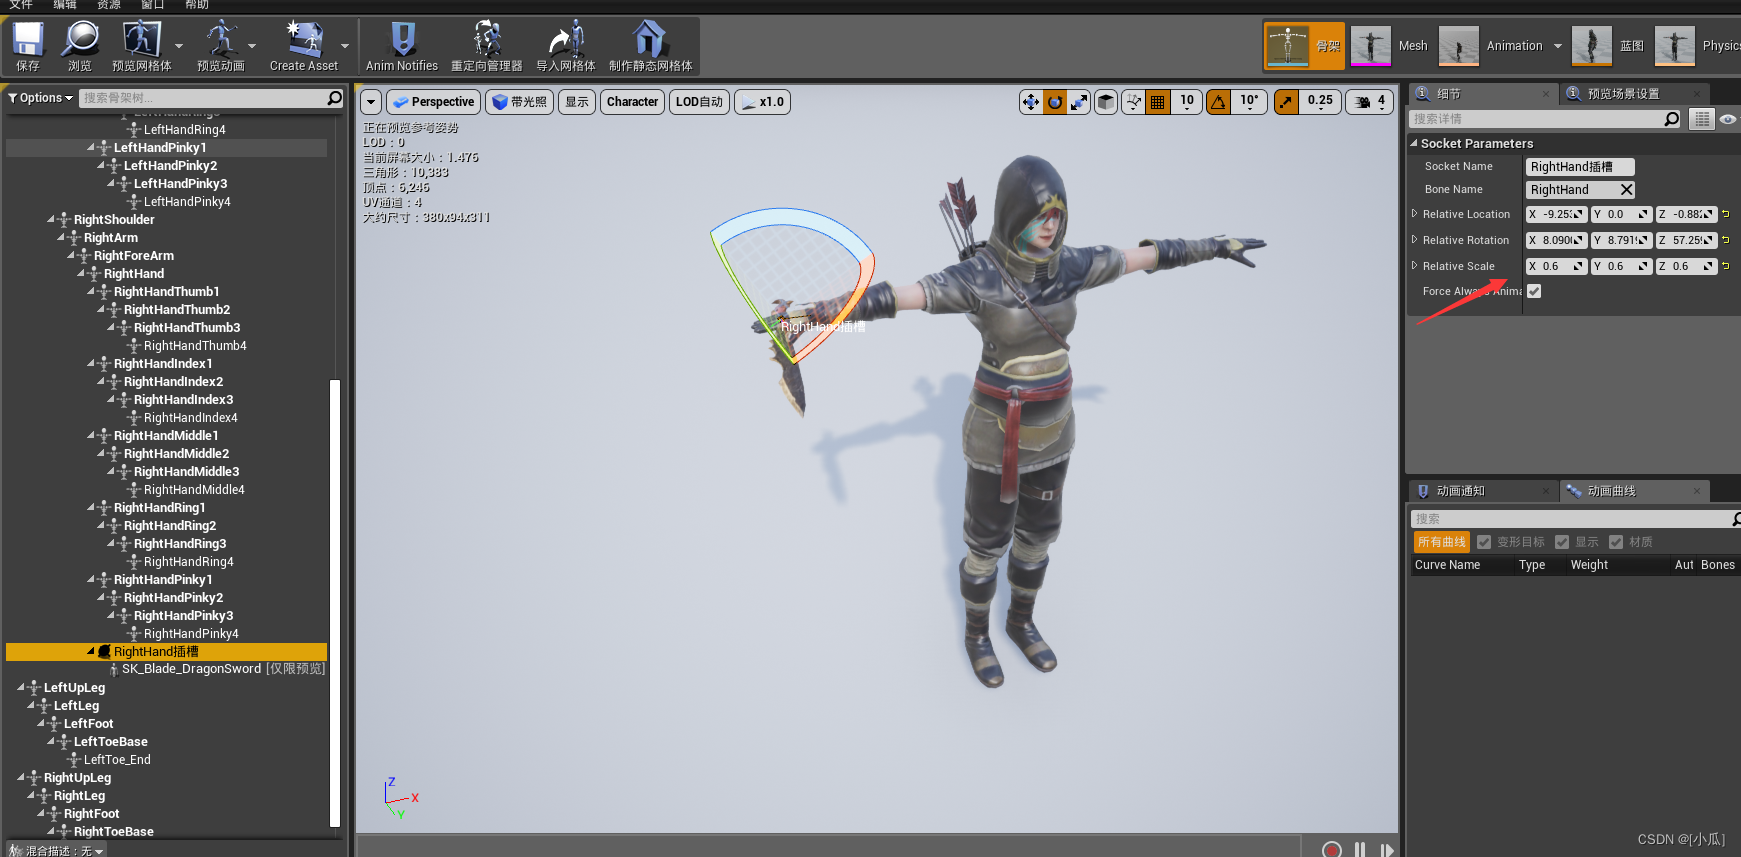Collapse Socket Parameters section

1414,143
